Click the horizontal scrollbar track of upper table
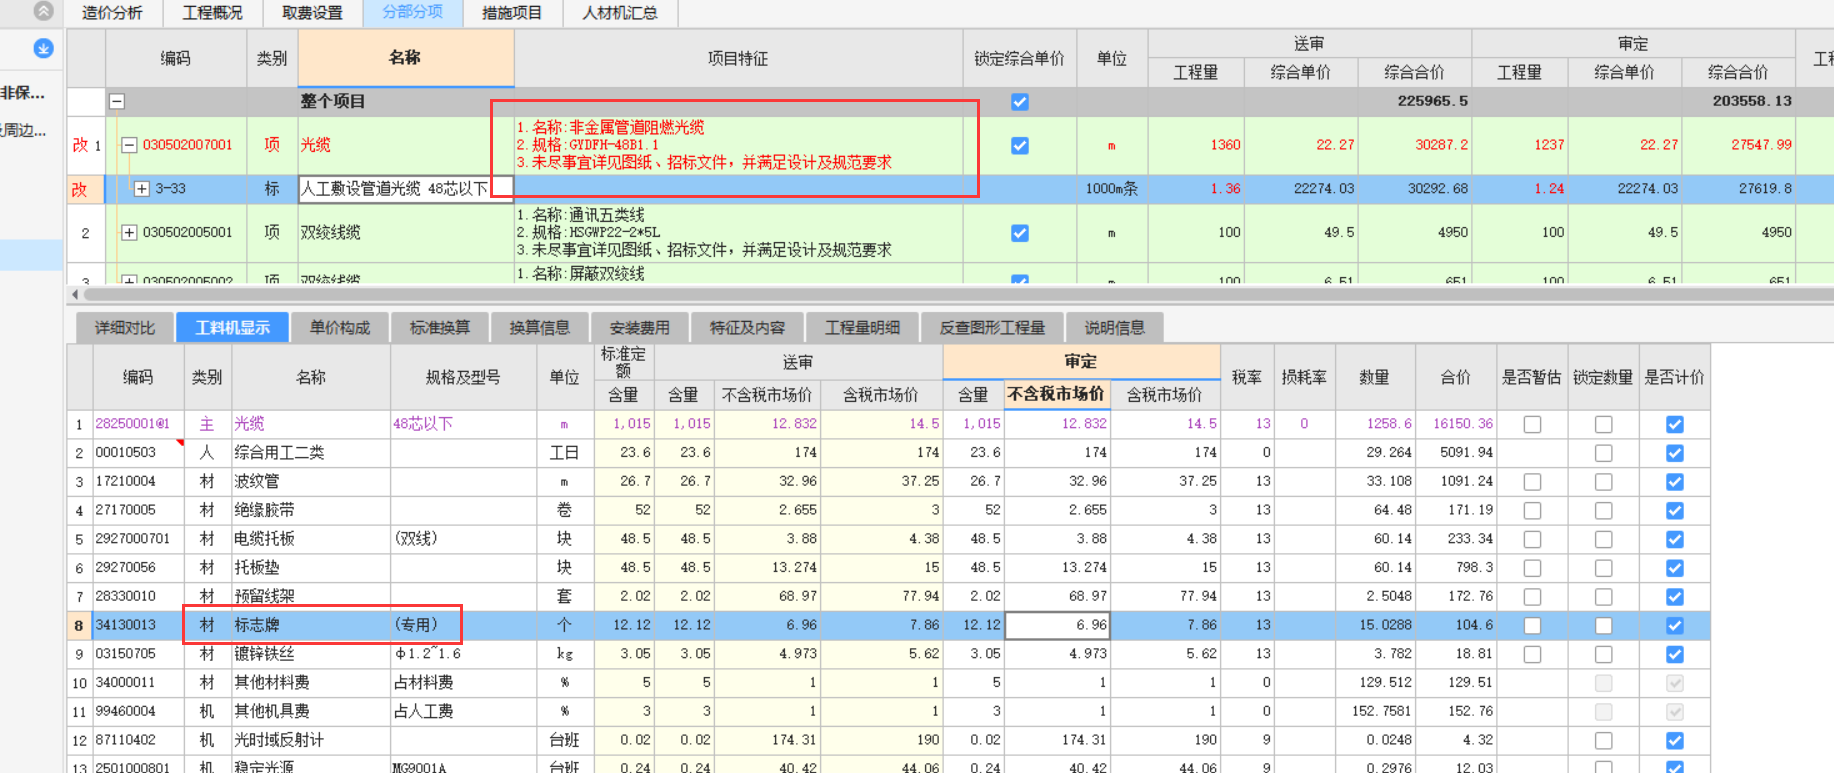Screen dimensions: 1834x773 [x=958, y=295]
